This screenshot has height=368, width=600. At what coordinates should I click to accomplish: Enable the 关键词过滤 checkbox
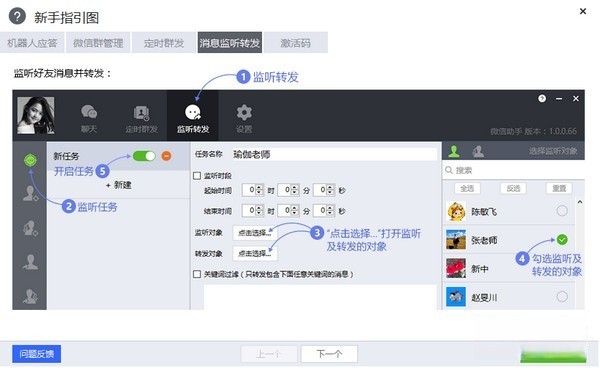[x=197, y=274]
